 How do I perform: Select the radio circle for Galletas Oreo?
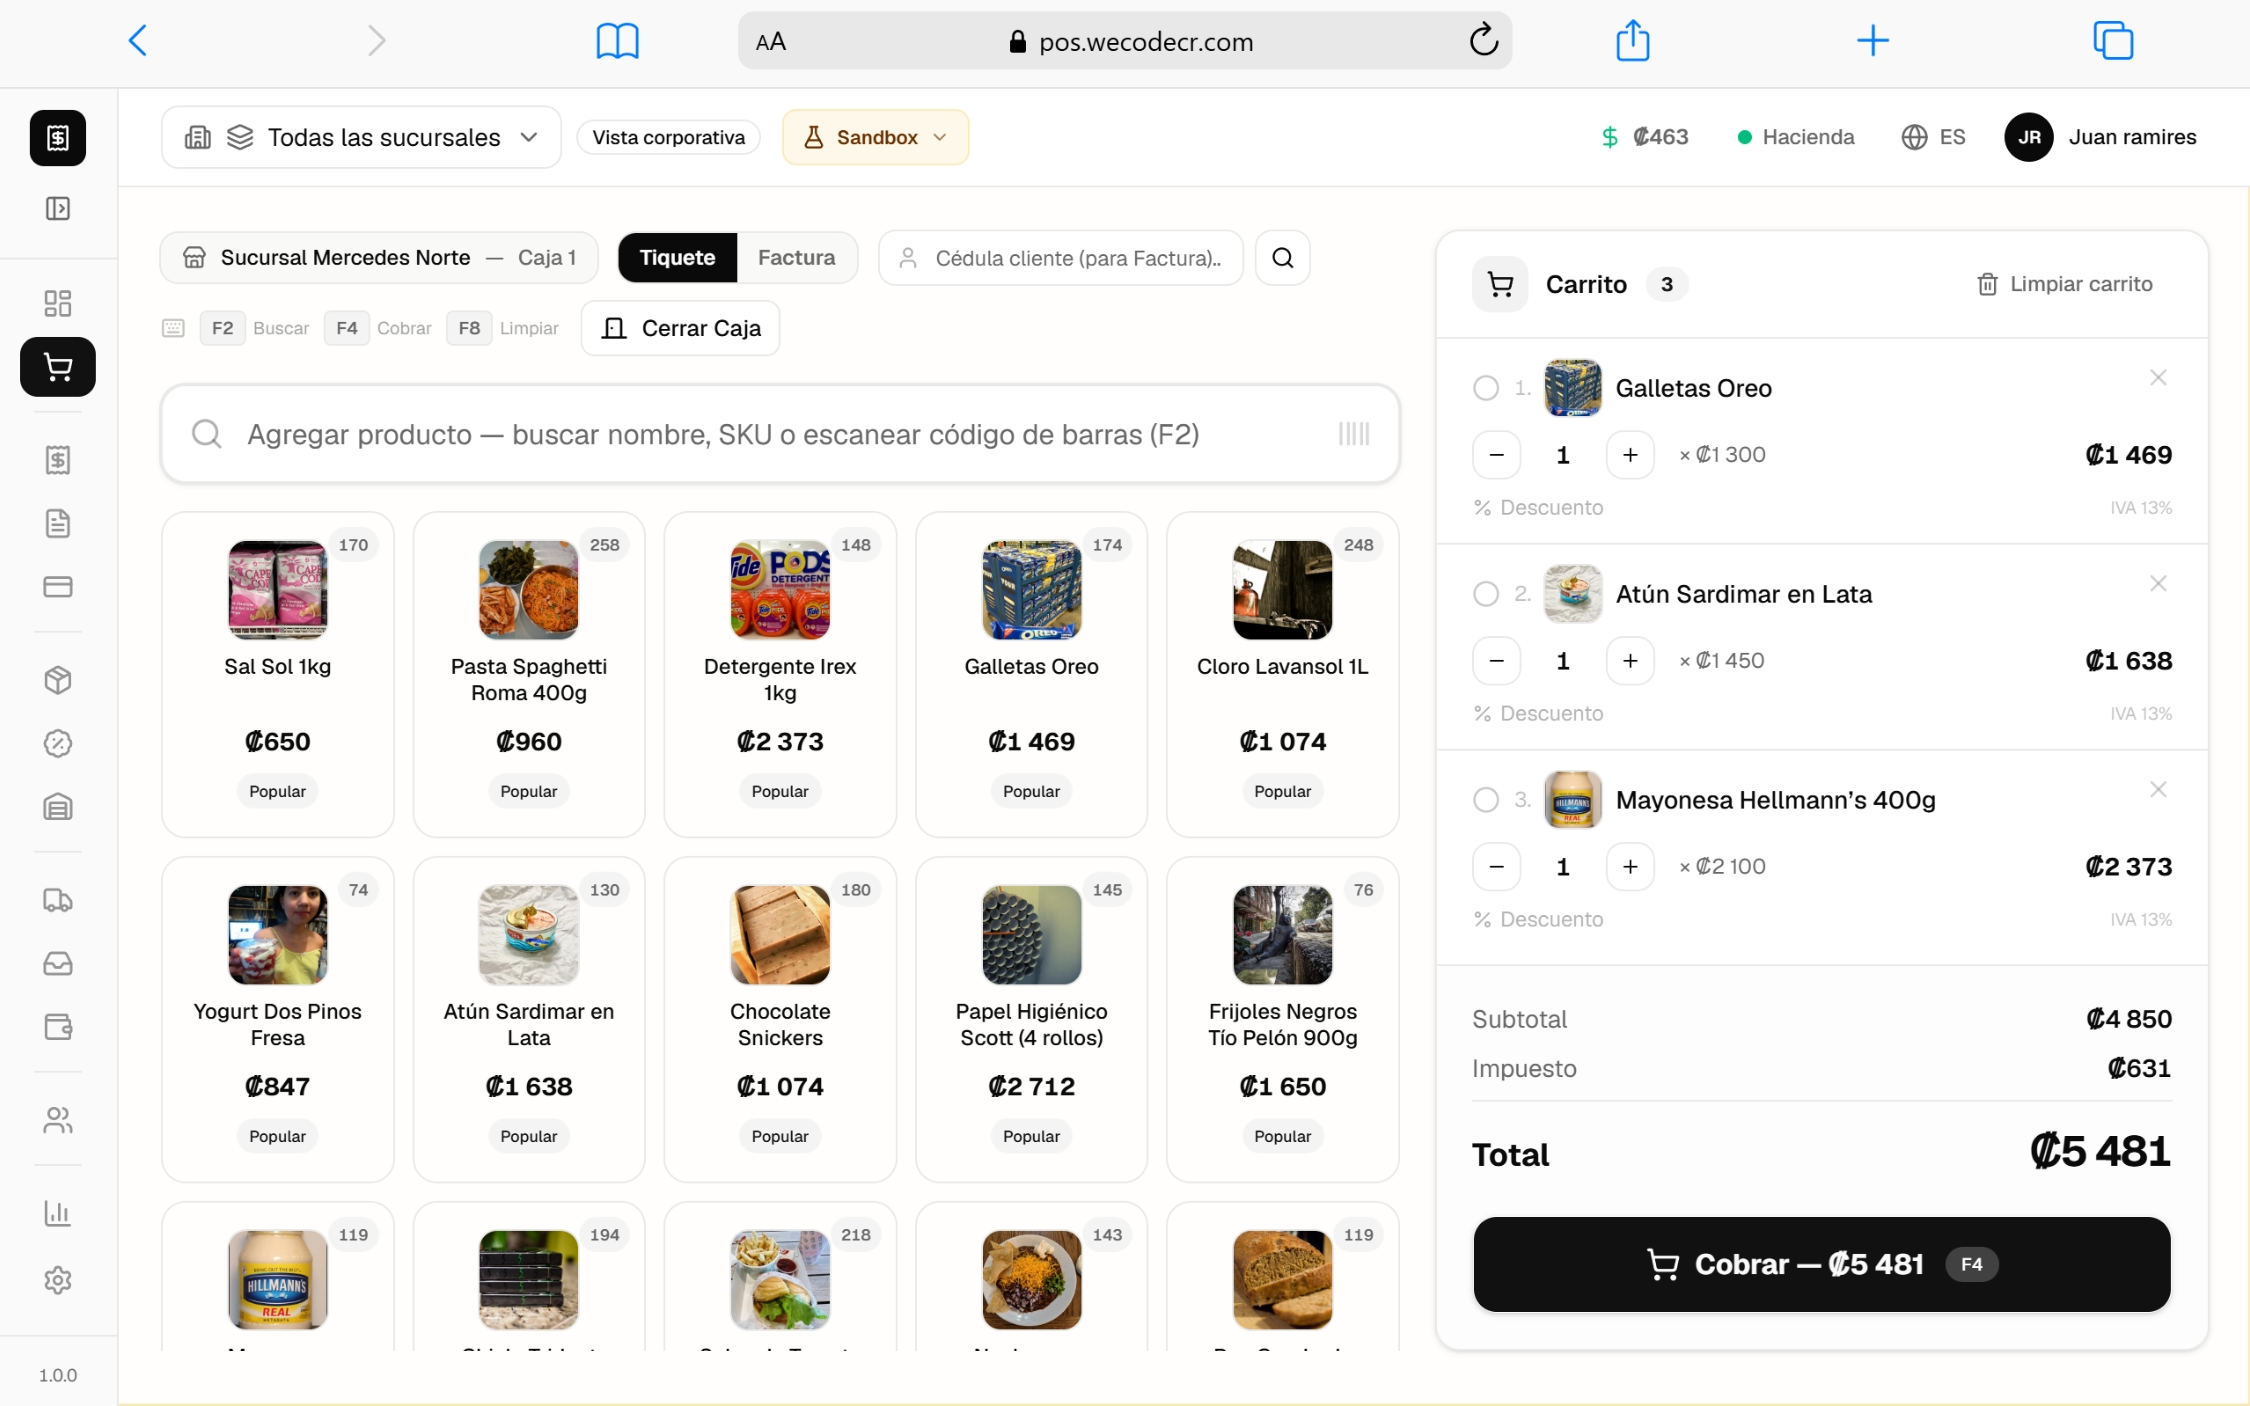click(1486, 388)
